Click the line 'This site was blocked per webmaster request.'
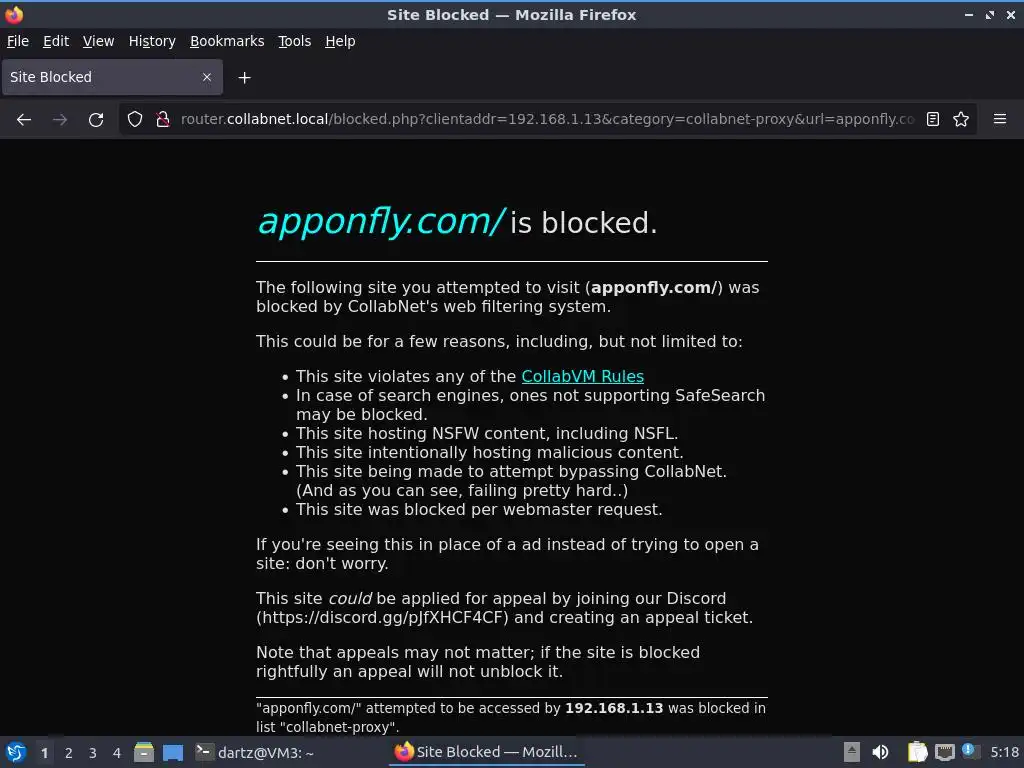 (479, 510)
